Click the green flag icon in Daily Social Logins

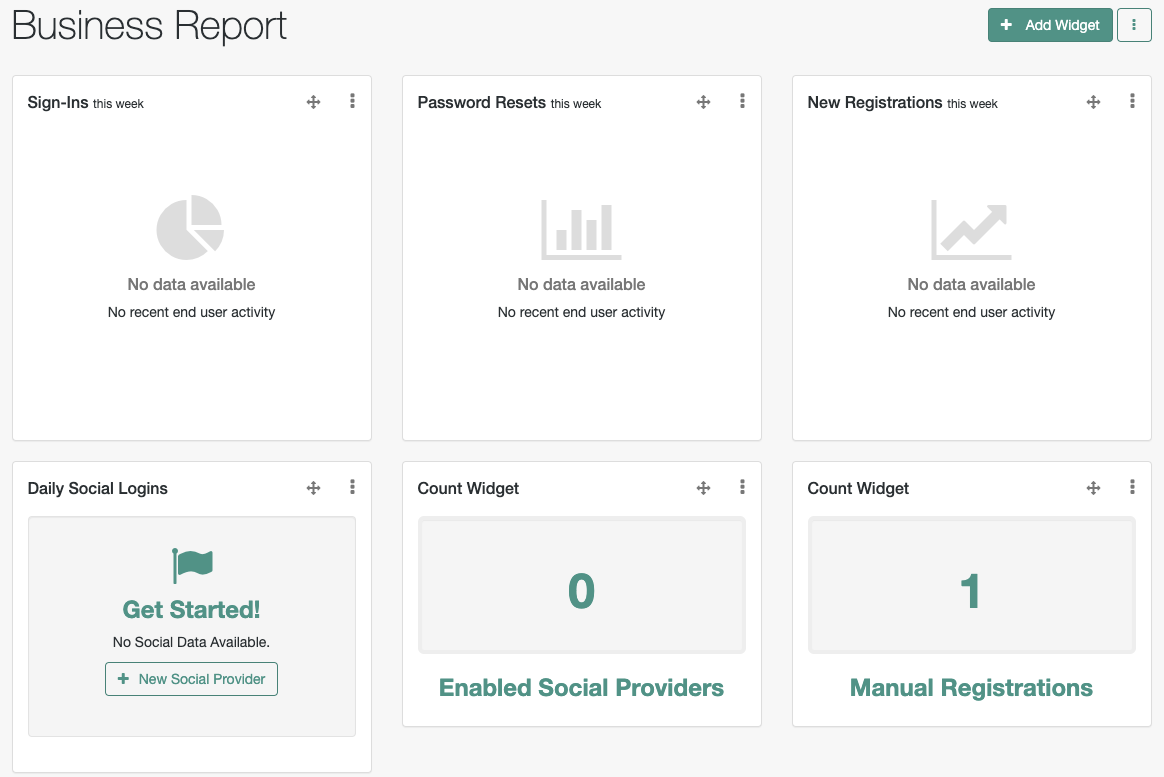click(x=191, y=564)
